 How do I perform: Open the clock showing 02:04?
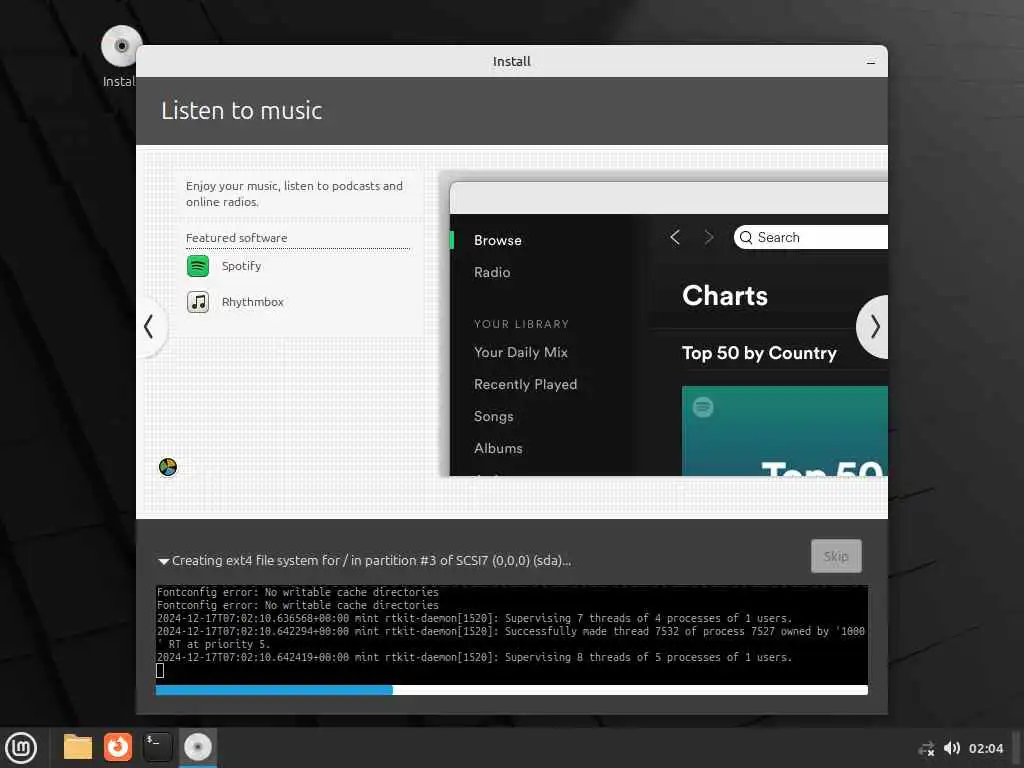click(x=985, y=748)
